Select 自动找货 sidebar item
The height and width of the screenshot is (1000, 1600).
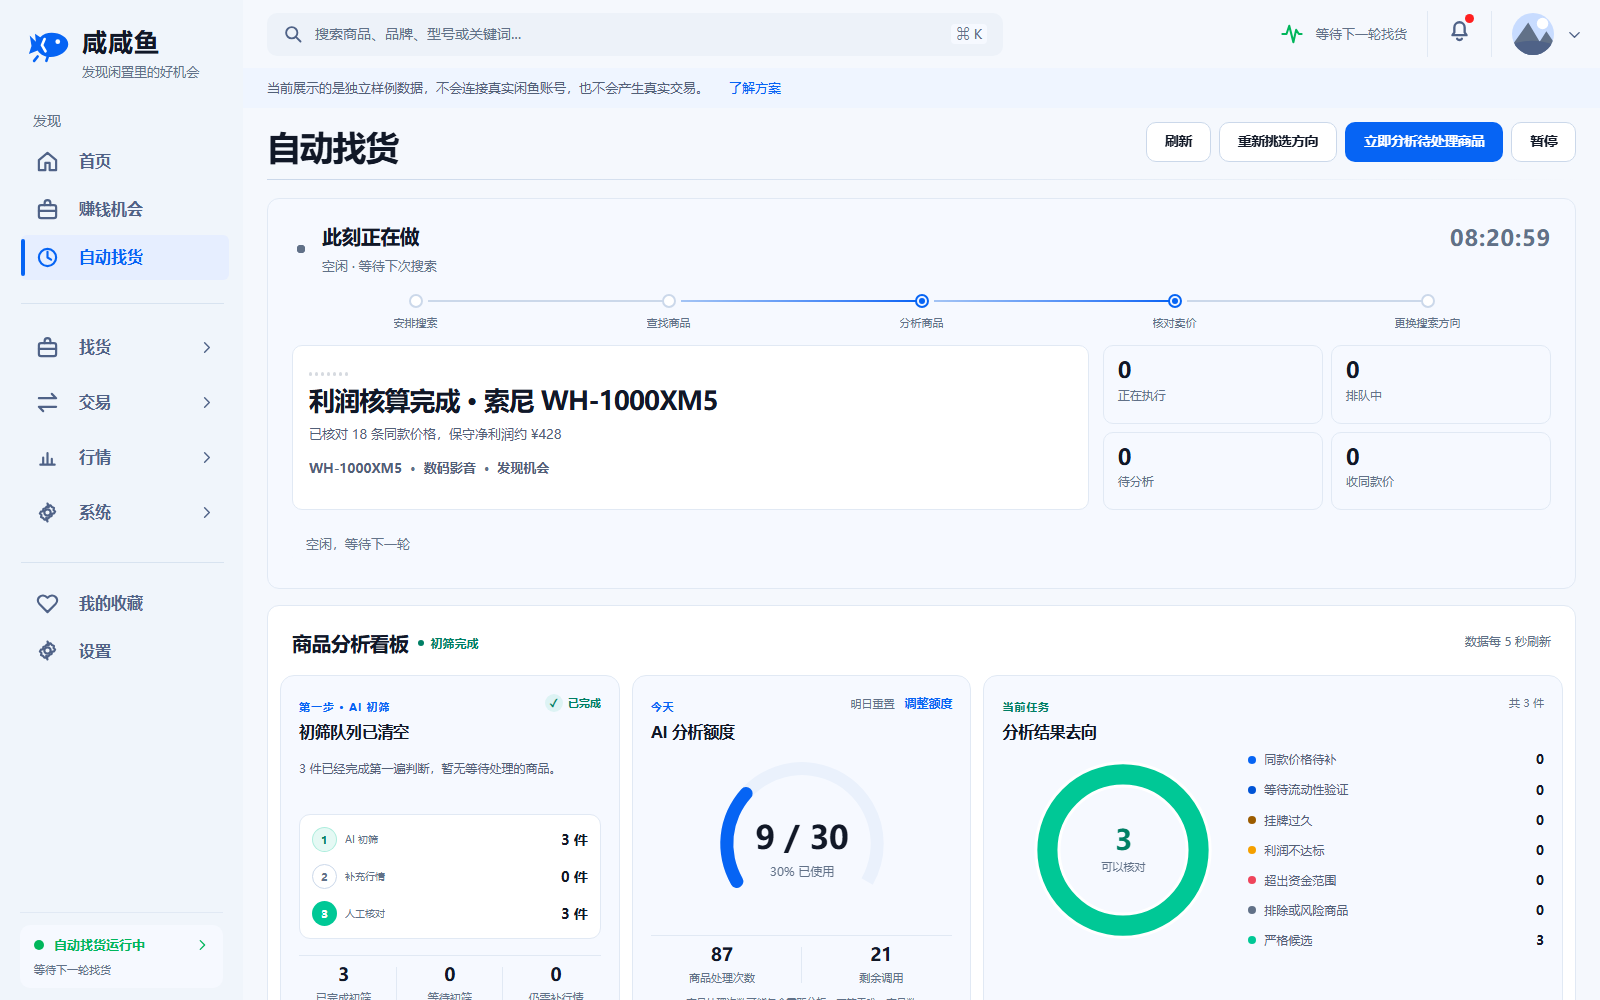click(125, 257)
